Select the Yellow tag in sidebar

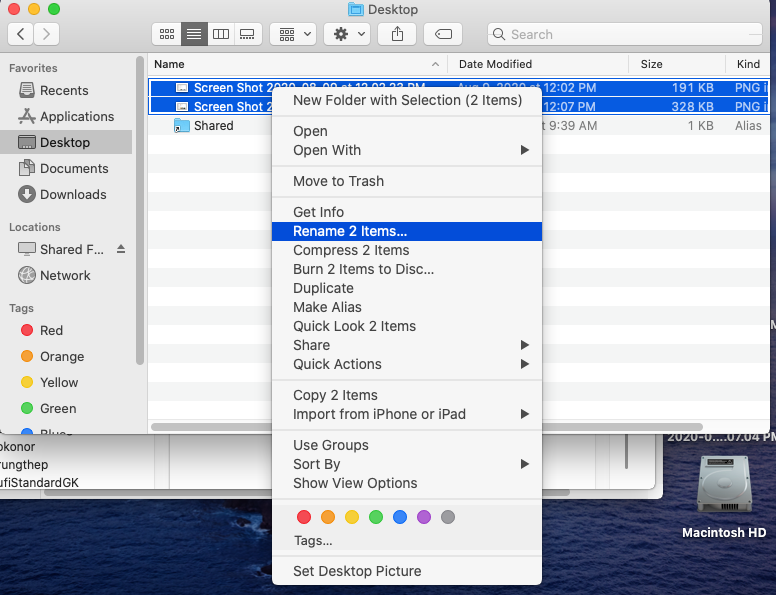[x=66, y=382]
